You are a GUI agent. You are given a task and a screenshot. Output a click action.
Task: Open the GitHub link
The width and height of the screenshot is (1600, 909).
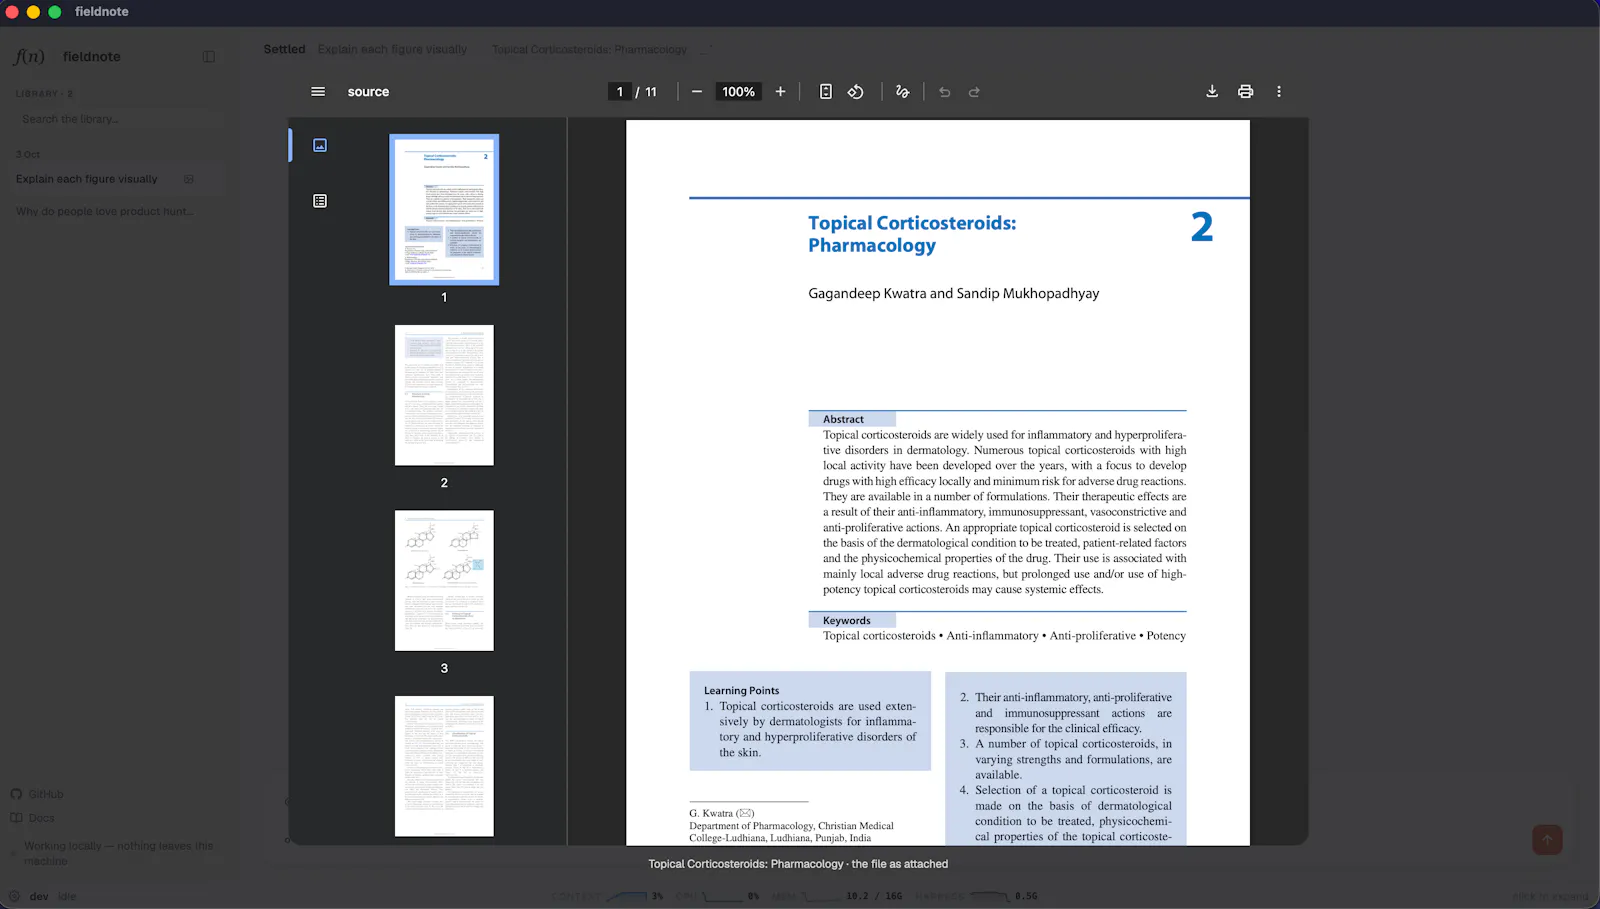coord(38,794)
